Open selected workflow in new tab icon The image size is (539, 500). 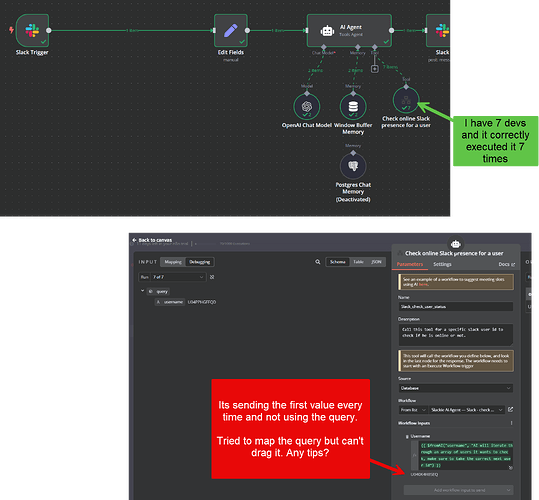510,410
